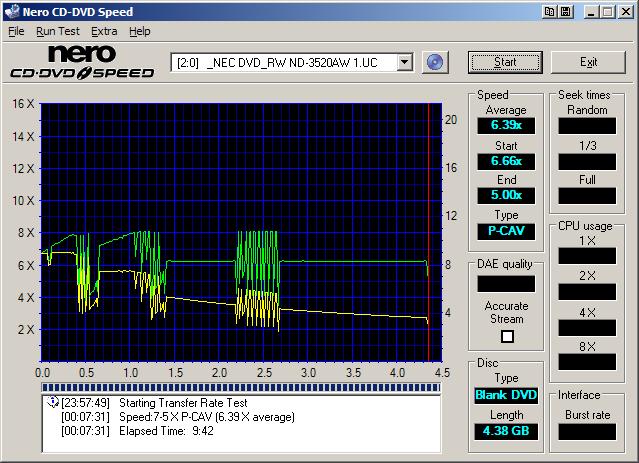The image size is (639, 463).
Task: Click the Start speed 6.66x value
Action: (506, 161)
